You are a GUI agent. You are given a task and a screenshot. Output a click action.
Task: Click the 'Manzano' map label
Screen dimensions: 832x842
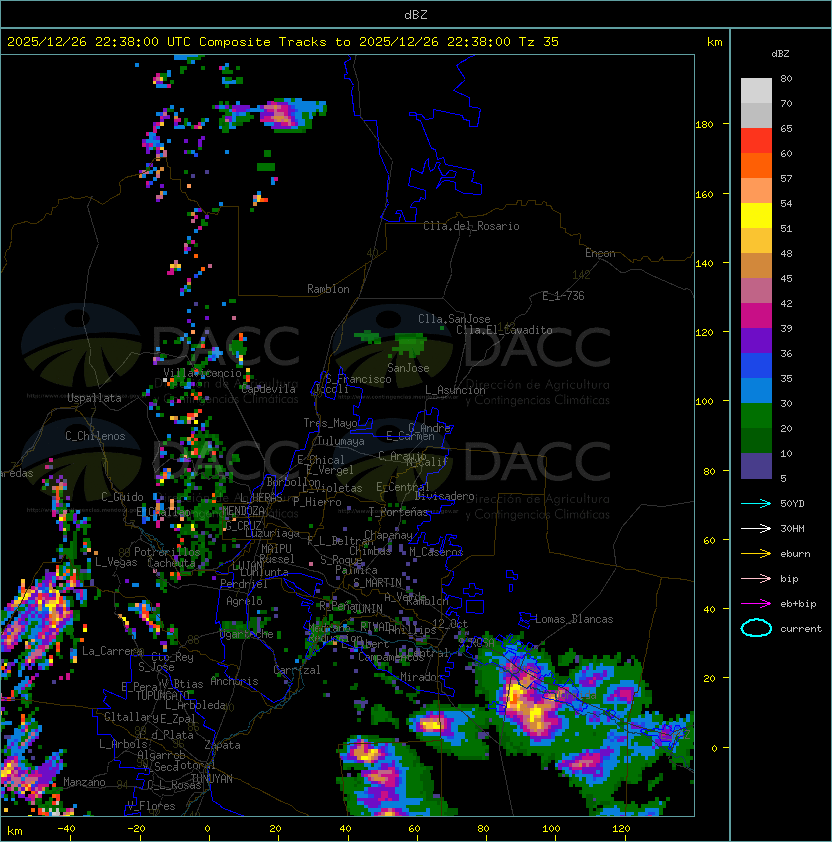(x=84, y=782)
